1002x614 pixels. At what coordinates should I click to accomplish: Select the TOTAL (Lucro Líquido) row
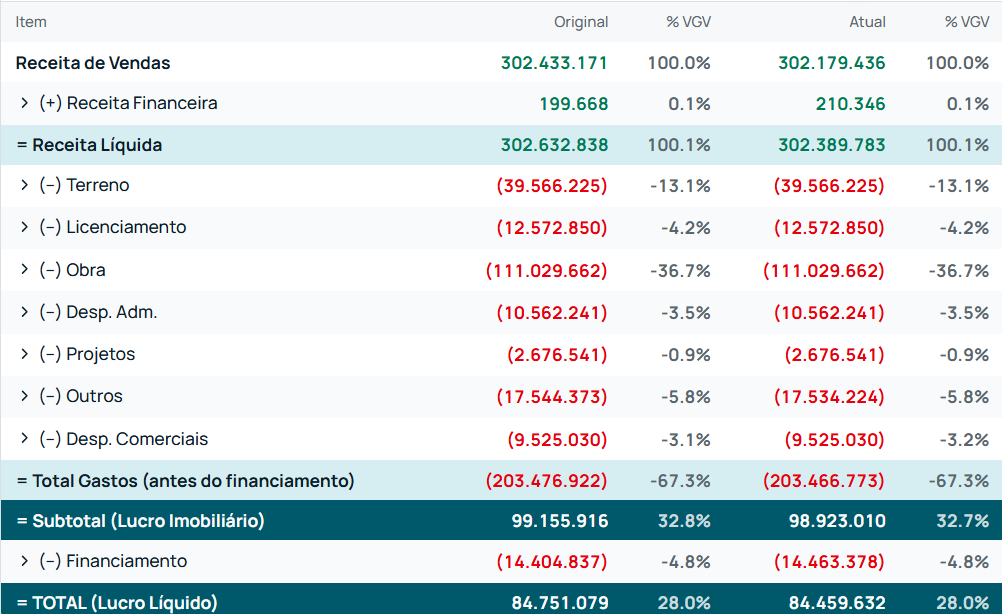[x=501, y=599]
